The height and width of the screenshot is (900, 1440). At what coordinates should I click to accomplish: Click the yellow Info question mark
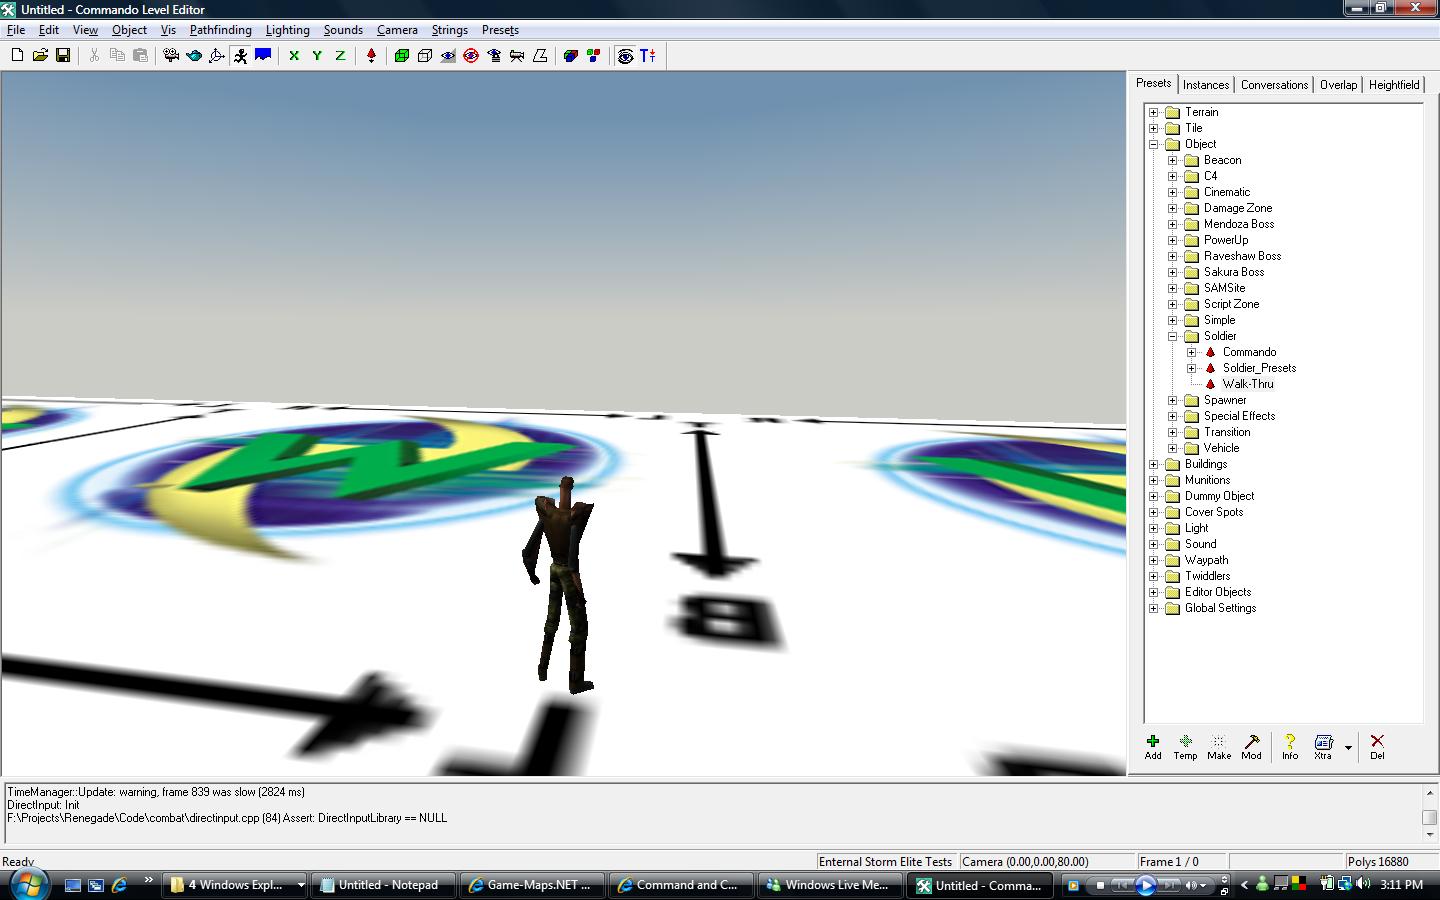point(1290,746)
